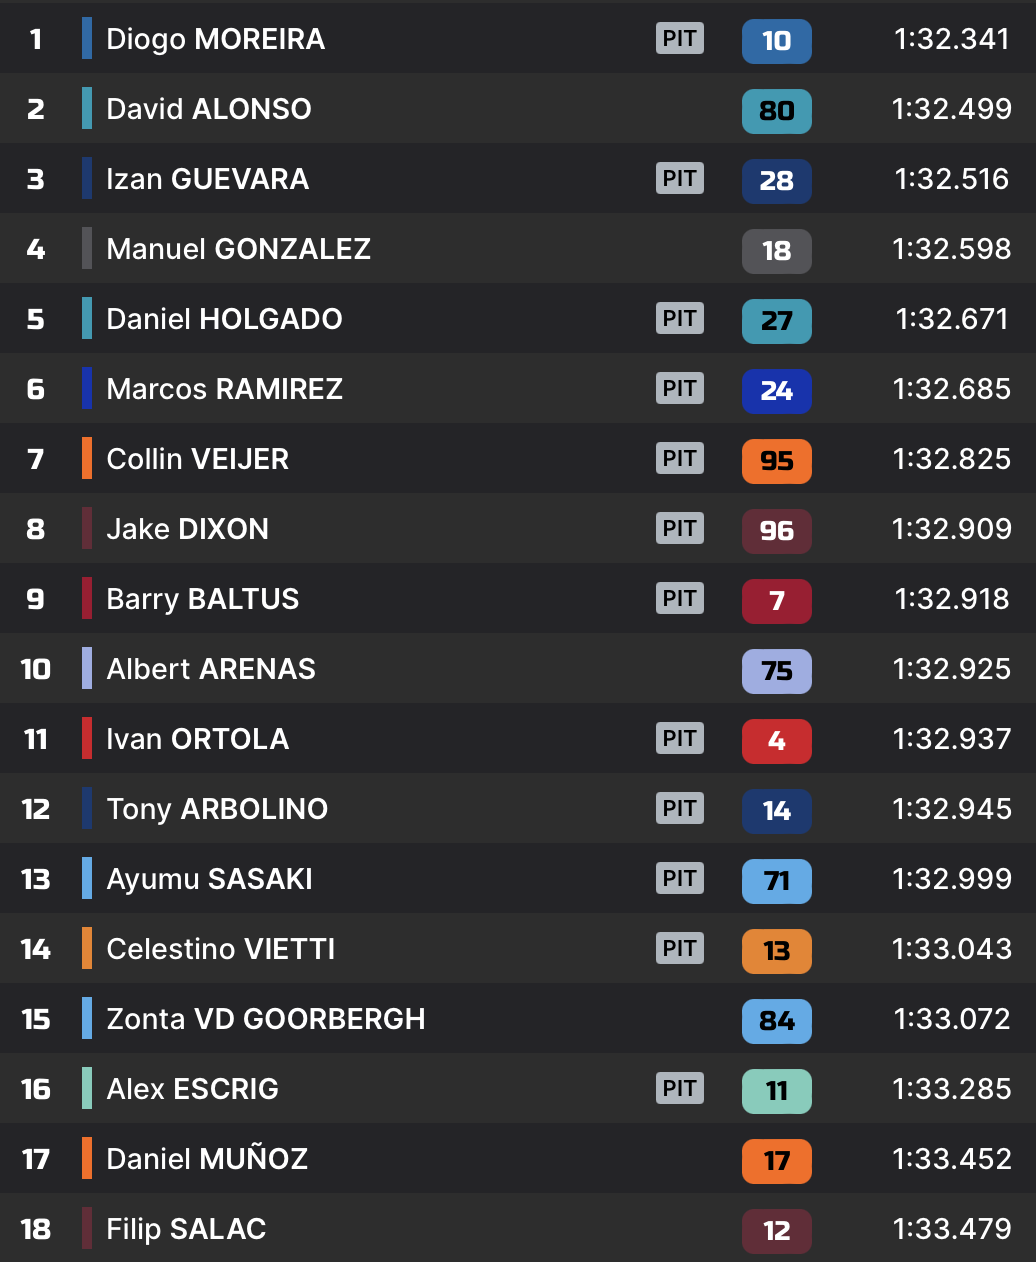Click Ivan Ortola's red number 4 badge
1036x1262 pixels.
(x=776, y=741)
